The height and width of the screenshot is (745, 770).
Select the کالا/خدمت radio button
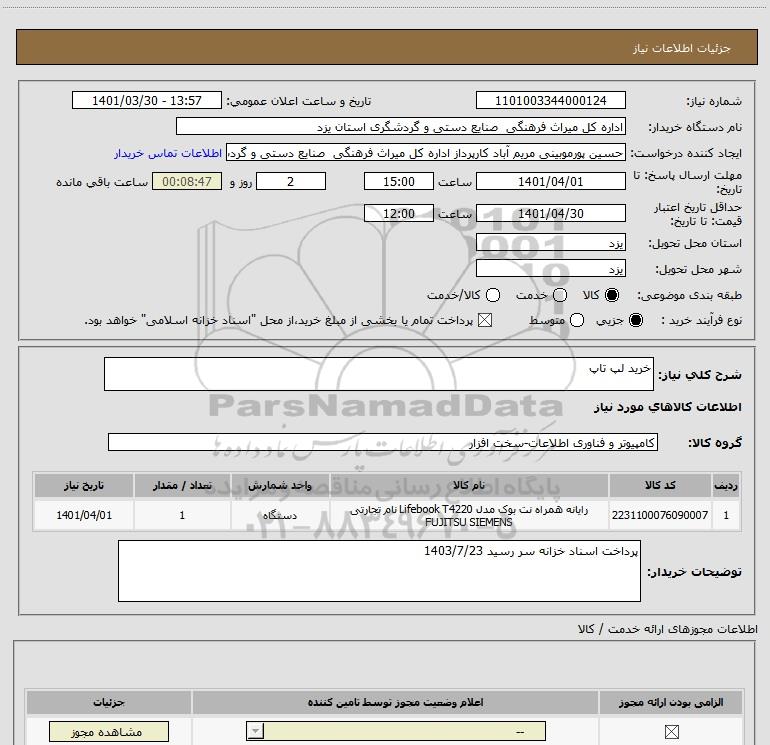(x=493, y=295)
